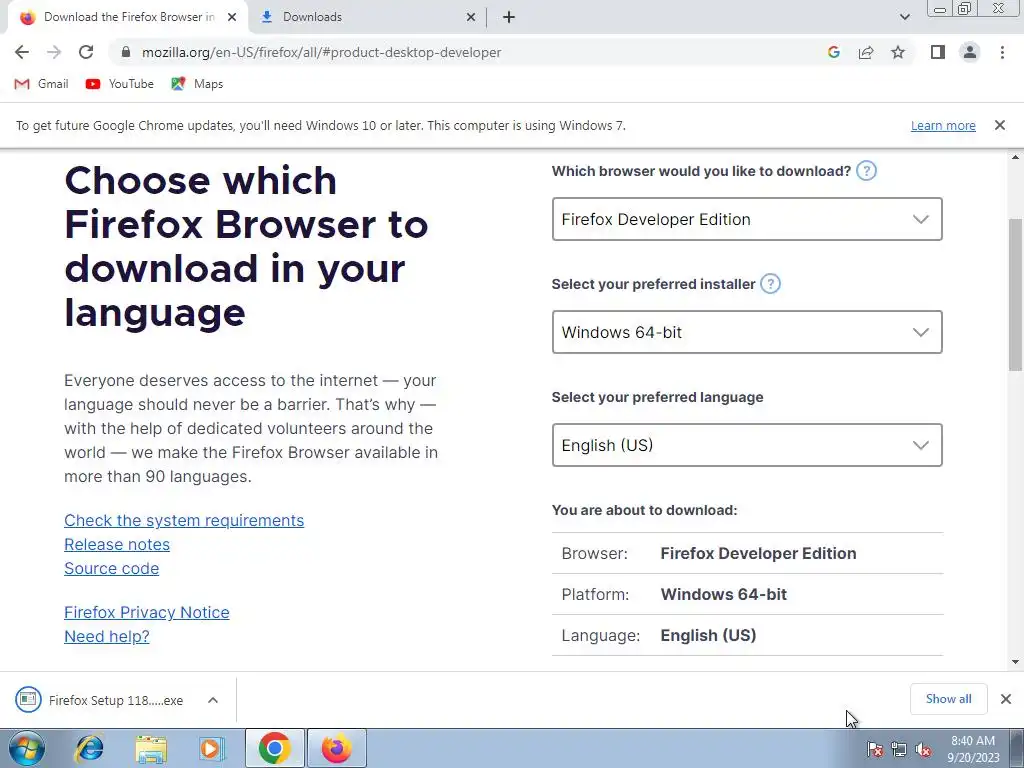Launch Internet Explorer from taskbar
Screen dimensions: 1024x768
[x=89, y=748]
